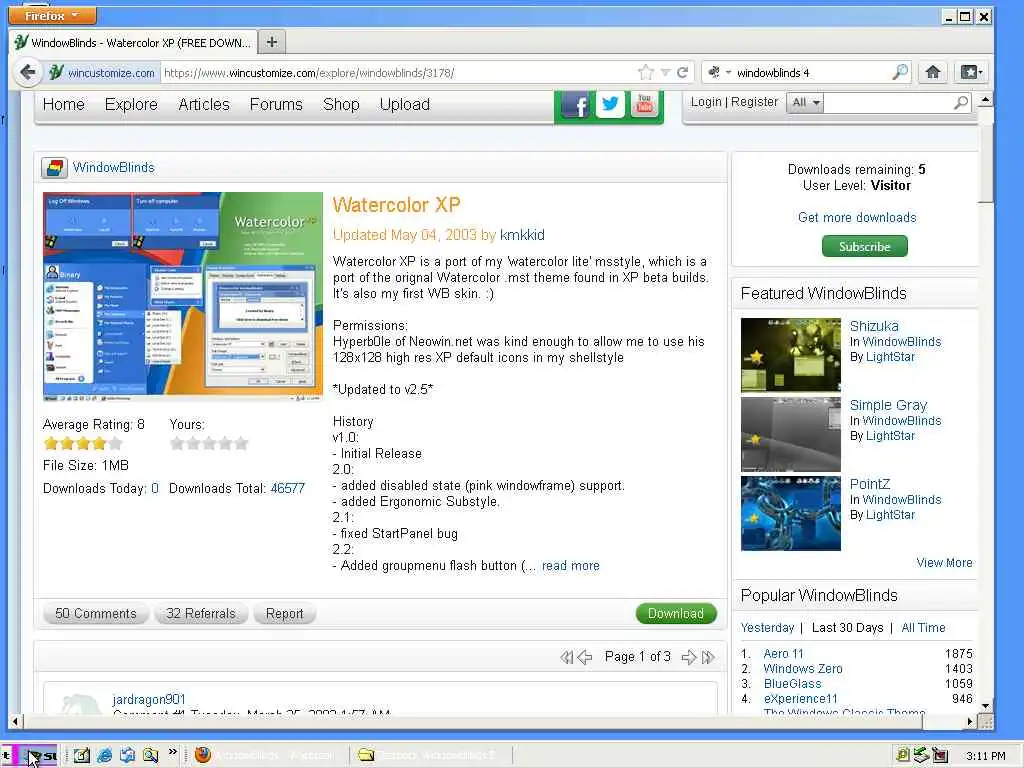Switch popular list to Yesterday
The height and width of the screenshot is (768, 1024).
click(767, 628)
